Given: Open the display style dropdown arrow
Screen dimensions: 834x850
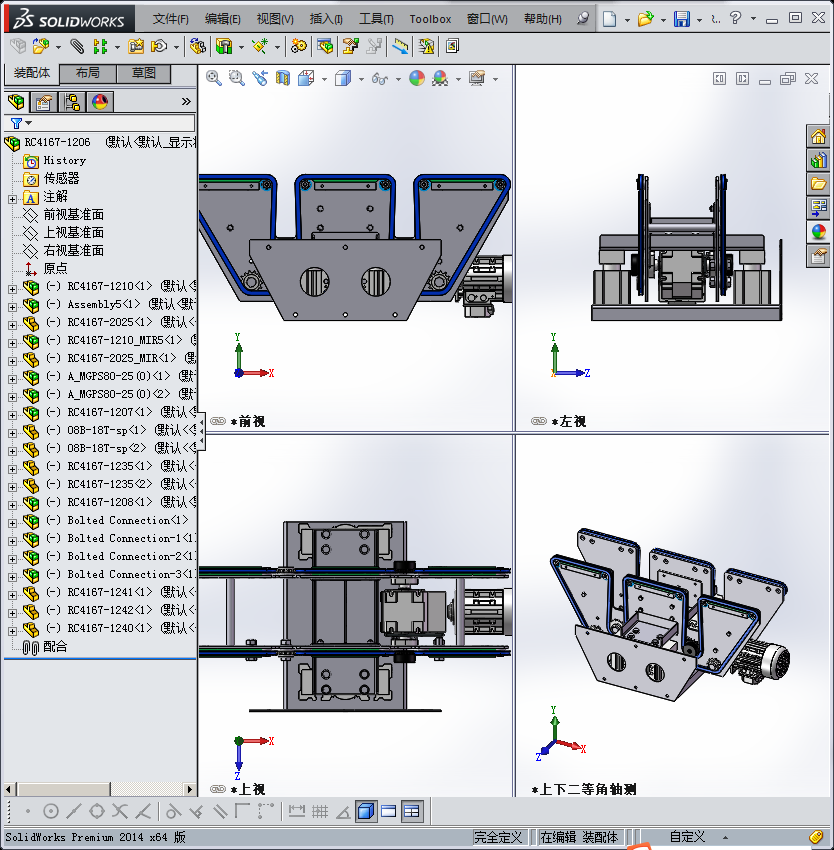Looking at the screenshot, I should (361, 79).
